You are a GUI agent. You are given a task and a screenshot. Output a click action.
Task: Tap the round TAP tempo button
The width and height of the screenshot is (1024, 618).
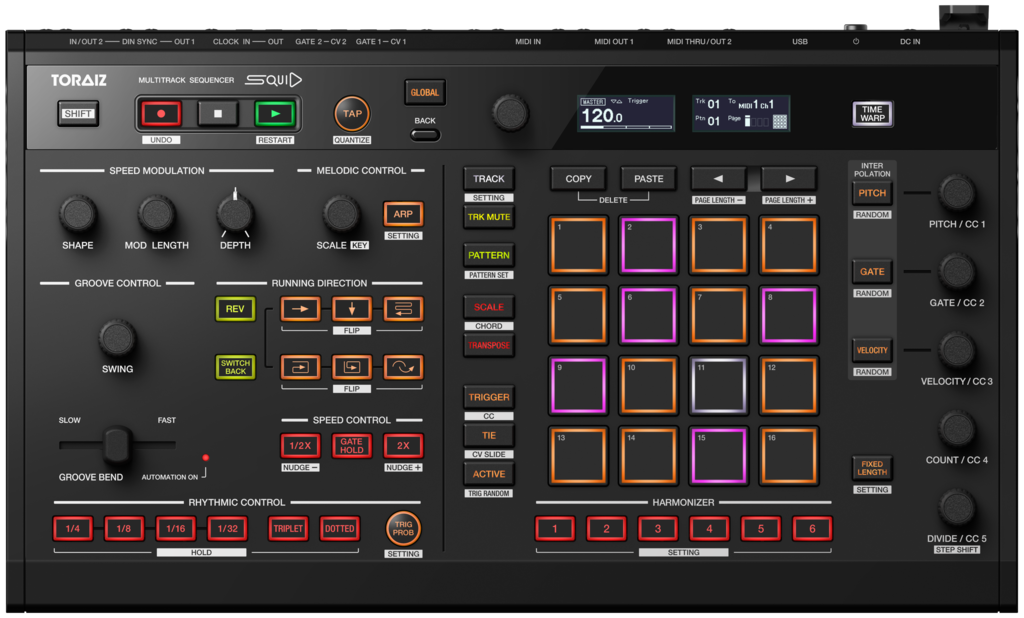click(x=352, y=114)
